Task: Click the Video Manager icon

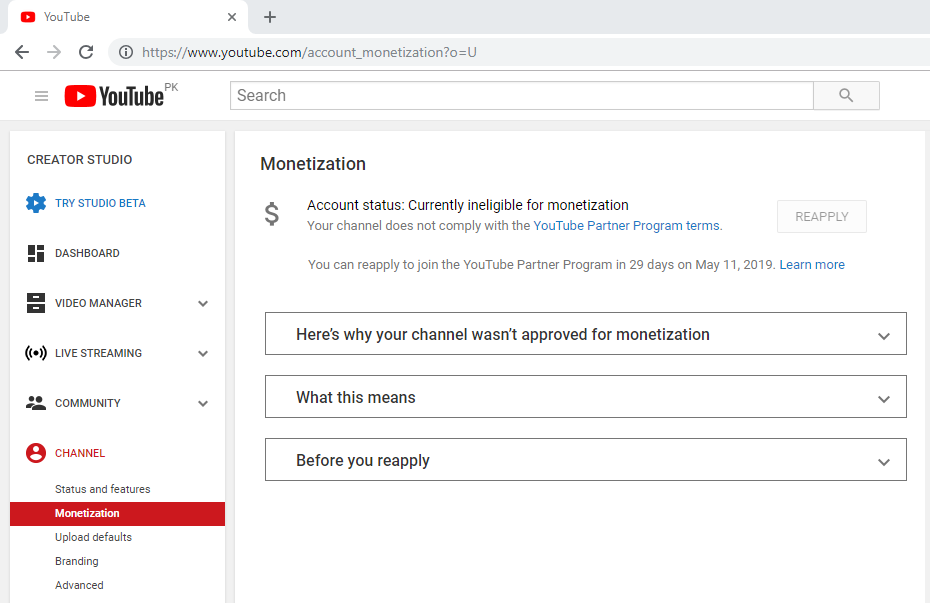Action: tap(36, 303)
